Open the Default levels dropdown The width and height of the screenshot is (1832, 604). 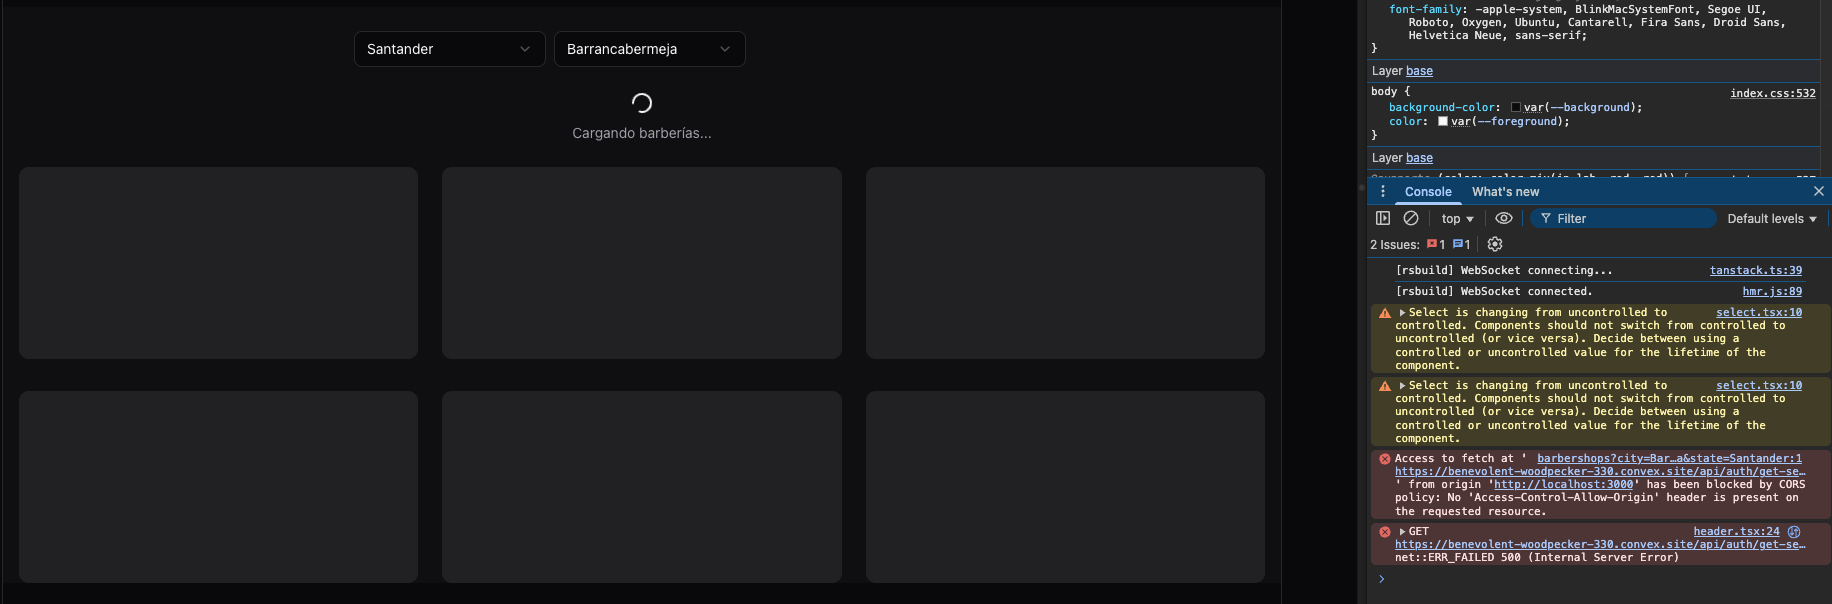point(1771,219)
